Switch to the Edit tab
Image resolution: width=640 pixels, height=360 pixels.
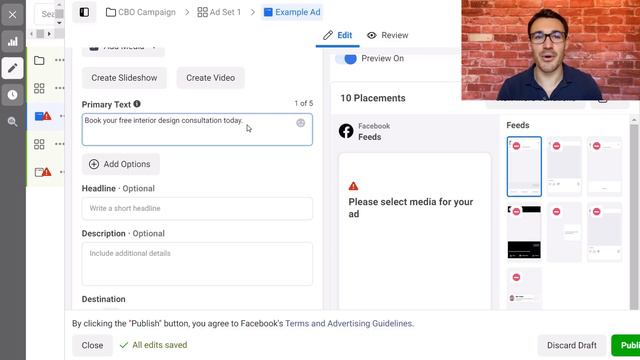pos(338,36)
